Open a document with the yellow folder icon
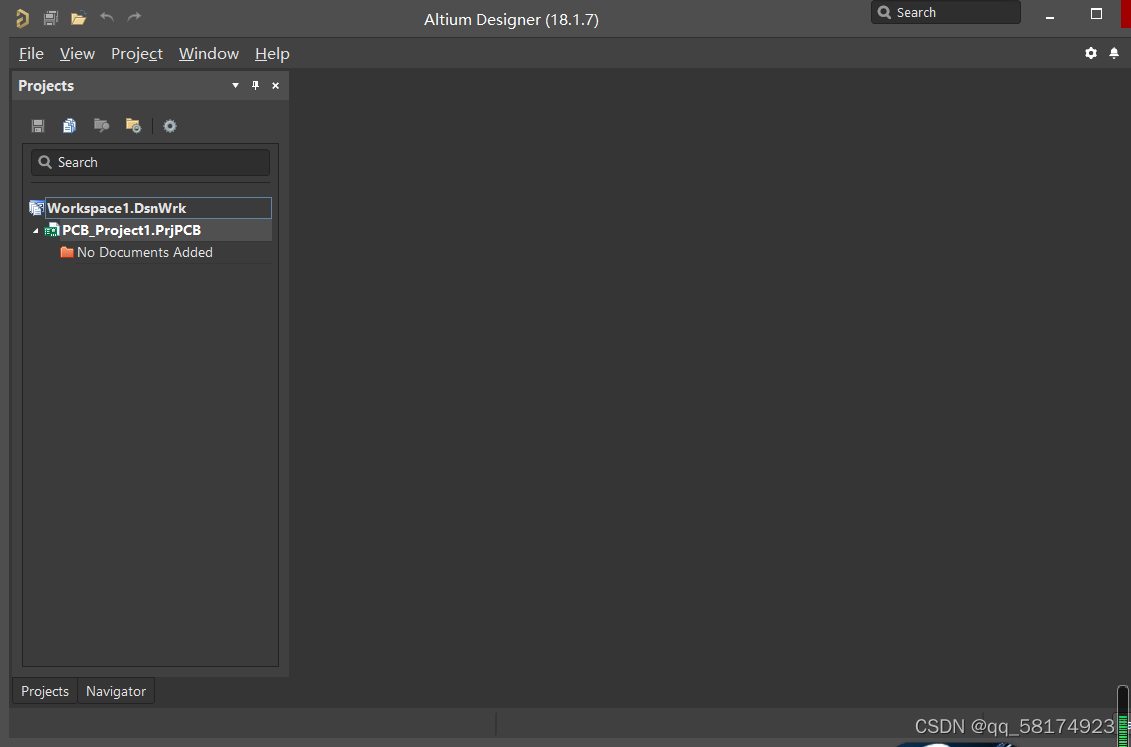Image resolution: width=1131 pixels, height=747 pixels. click(79, 18)
